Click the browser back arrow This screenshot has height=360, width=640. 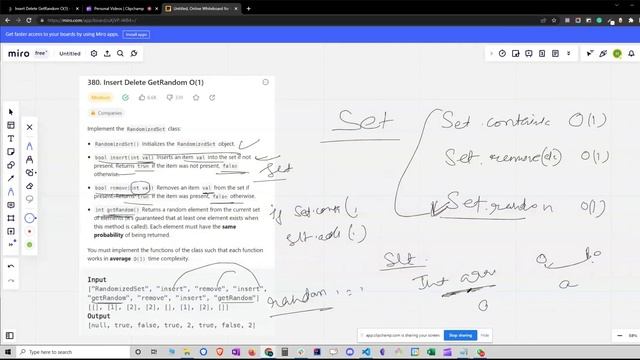point(7,20)
